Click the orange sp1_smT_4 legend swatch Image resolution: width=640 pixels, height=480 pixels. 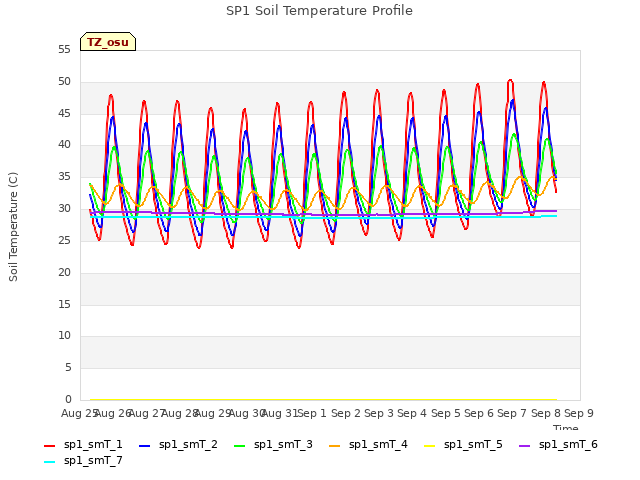[334, 446]
